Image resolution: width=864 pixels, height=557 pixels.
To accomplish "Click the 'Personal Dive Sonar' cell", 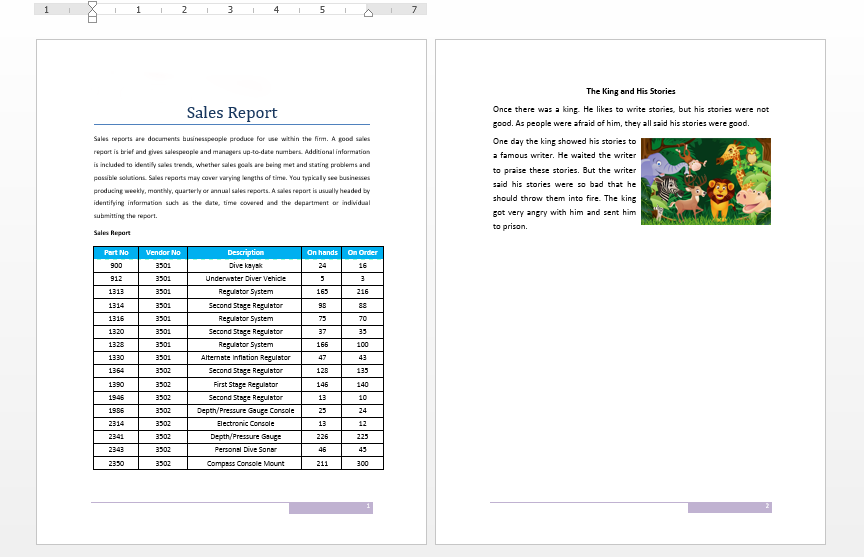I will click(x=245, y=450).
